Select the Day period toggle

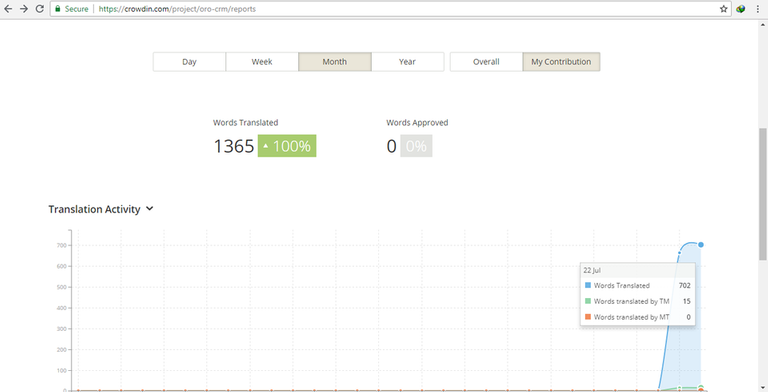click(189, 62)
